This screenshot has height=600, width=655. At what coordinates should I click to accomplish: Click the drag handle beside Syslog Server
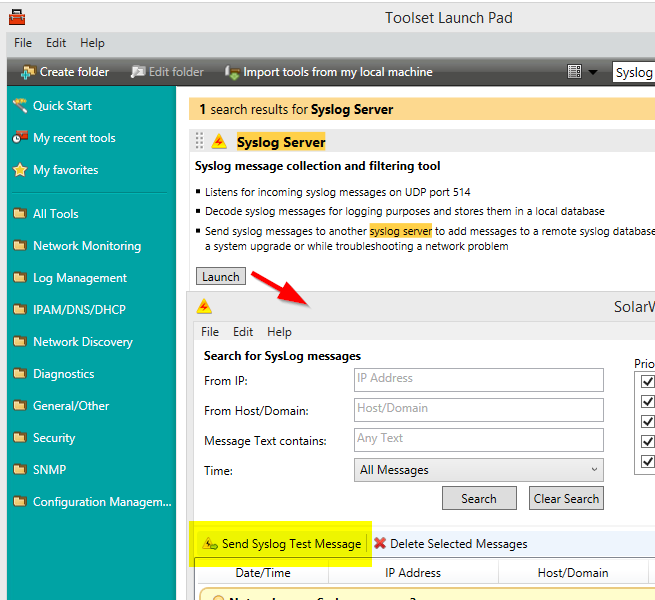(199, 141)
